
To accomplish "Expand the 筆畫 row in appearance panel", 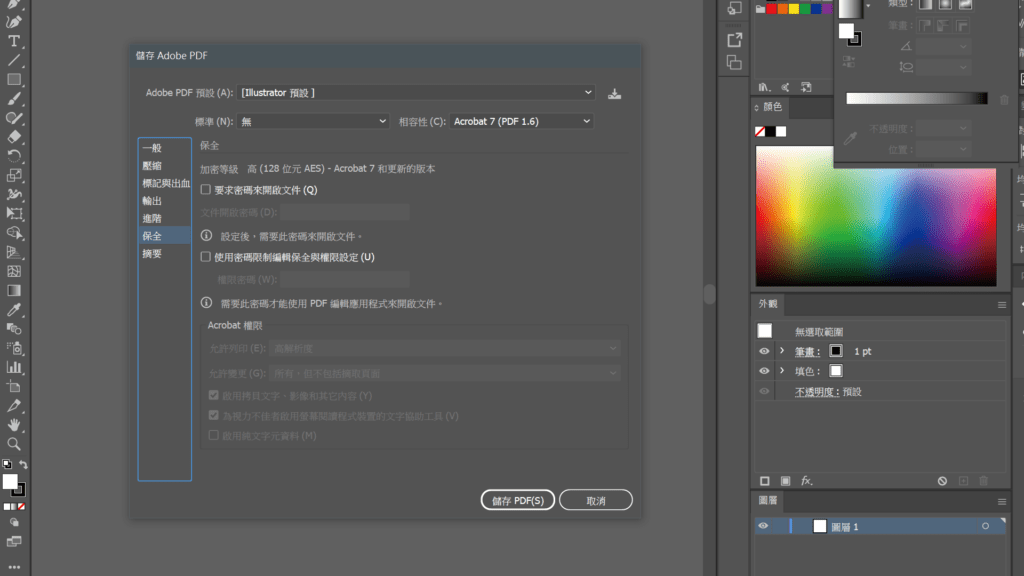I will (781, 351).
